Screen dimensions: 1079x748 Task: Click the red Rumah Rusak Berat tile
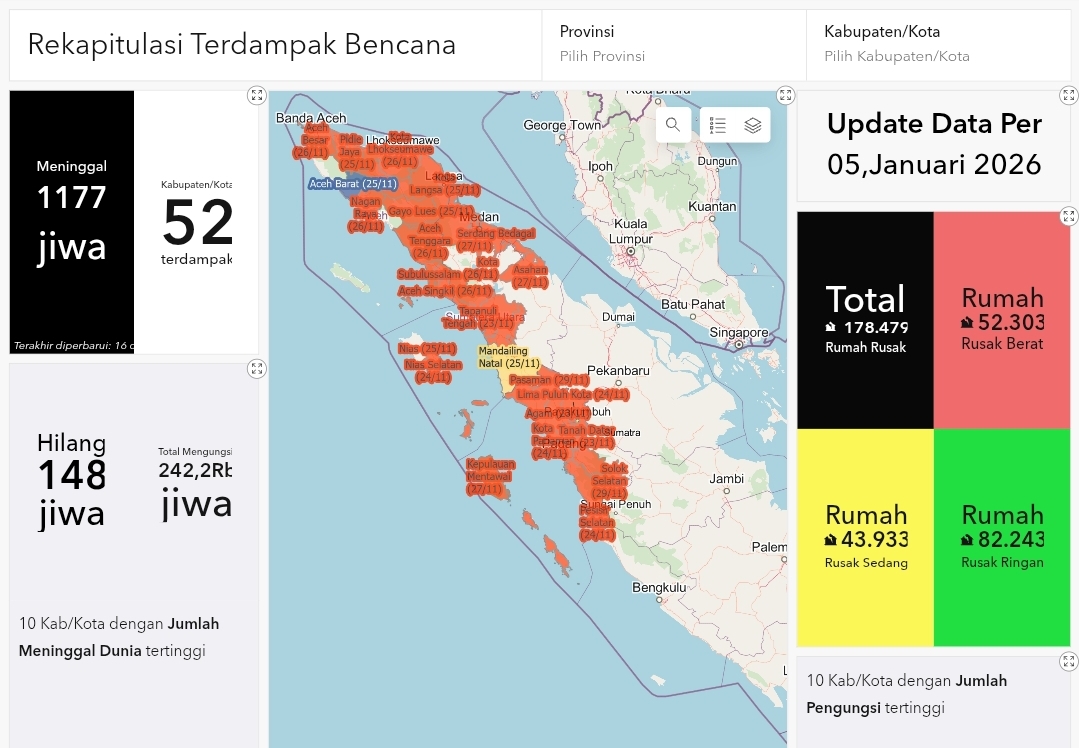click(x=1002, y=320)
